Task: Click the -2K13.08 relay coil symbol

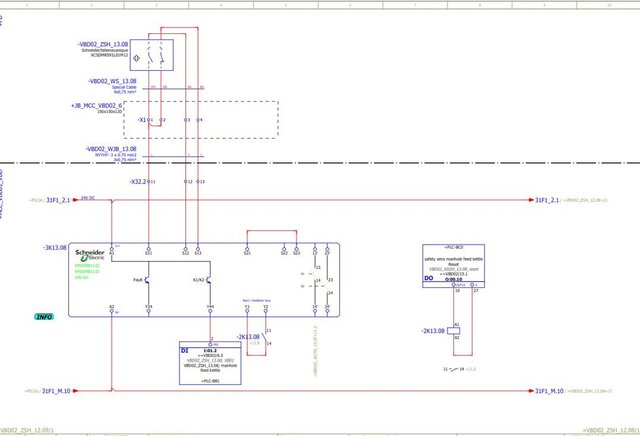Action: [457, 331]
